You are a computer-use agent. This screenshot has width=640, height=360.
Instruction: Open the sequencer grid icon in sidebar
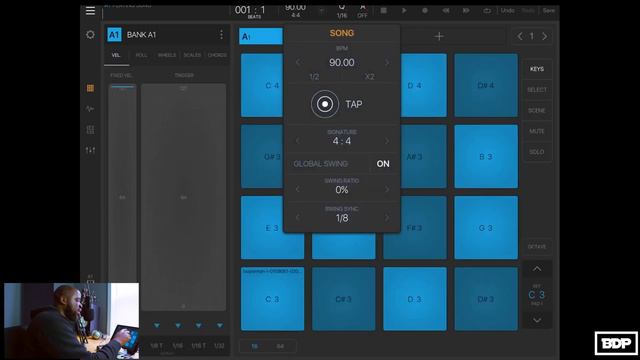[x=90, y=129]
